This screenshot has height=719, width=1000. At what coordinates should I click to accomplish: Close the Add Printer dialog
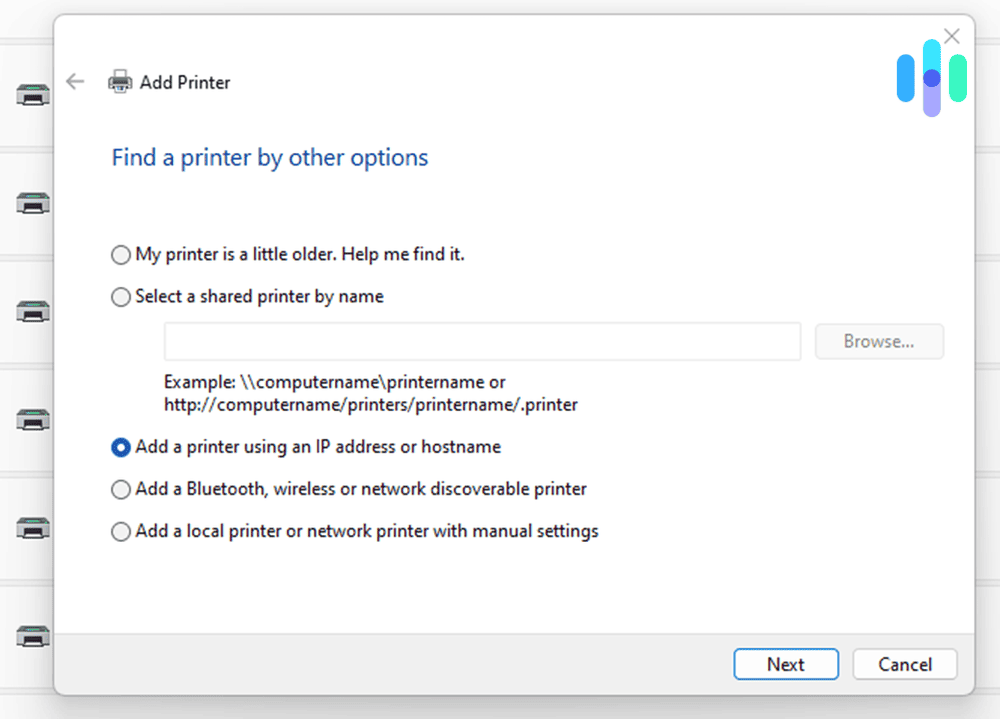click(x=951, y=35)
